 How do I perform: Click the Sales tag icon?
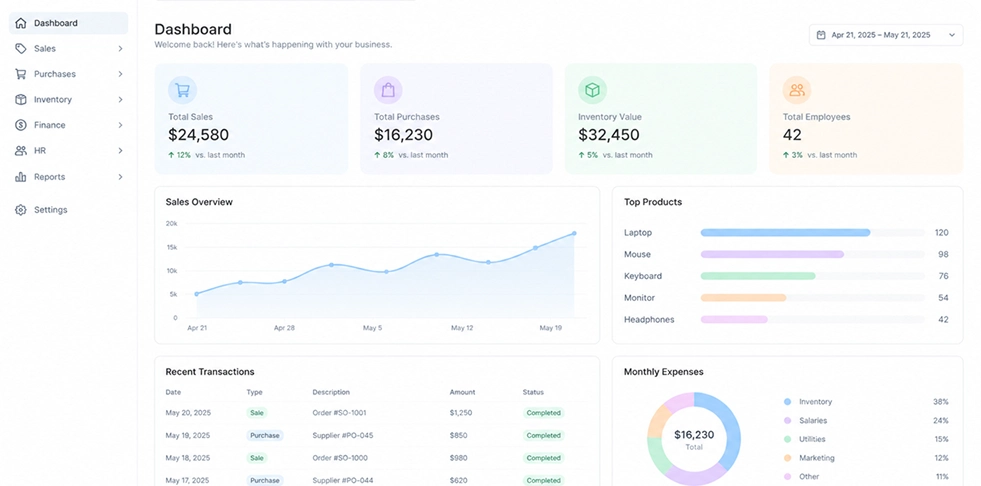pos(21,49)
